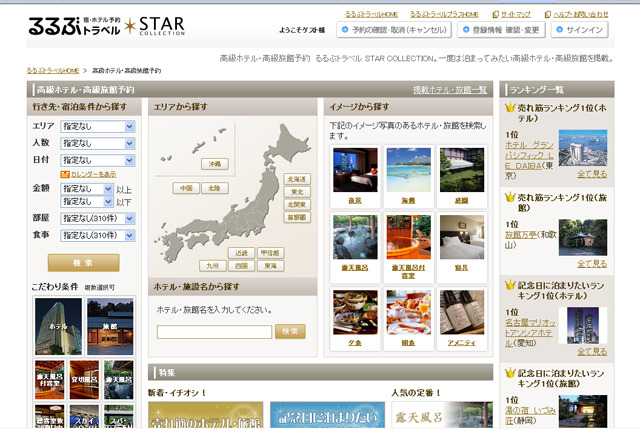The image size is (640, 429).
Task: Click the hotel name text input field
Action: [214, 332]
